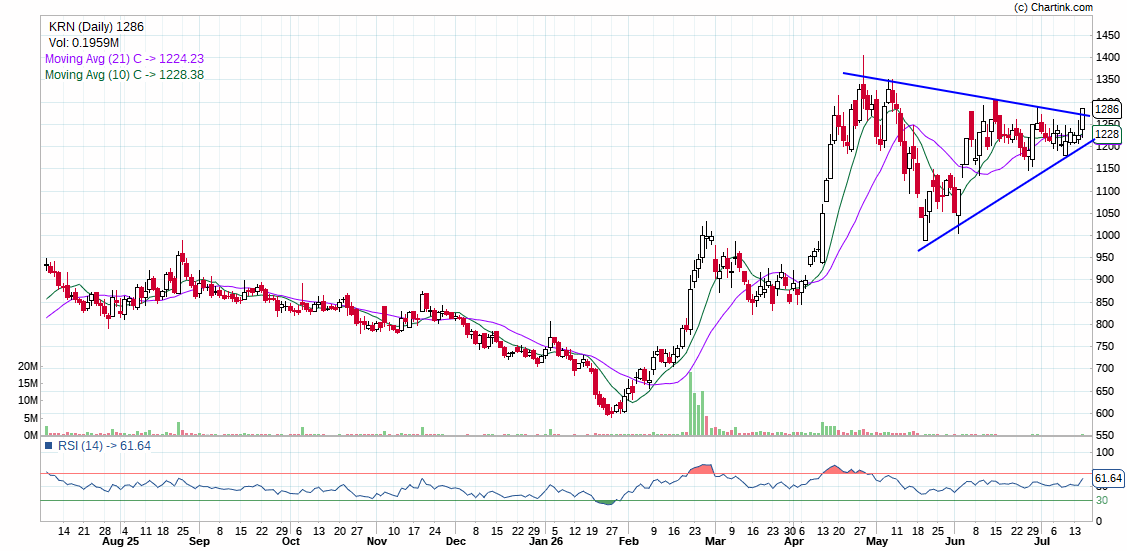Viewport: 1127px width, 551px height.
Task: Click the 1450 price axis label
Action: [1108, 35]
